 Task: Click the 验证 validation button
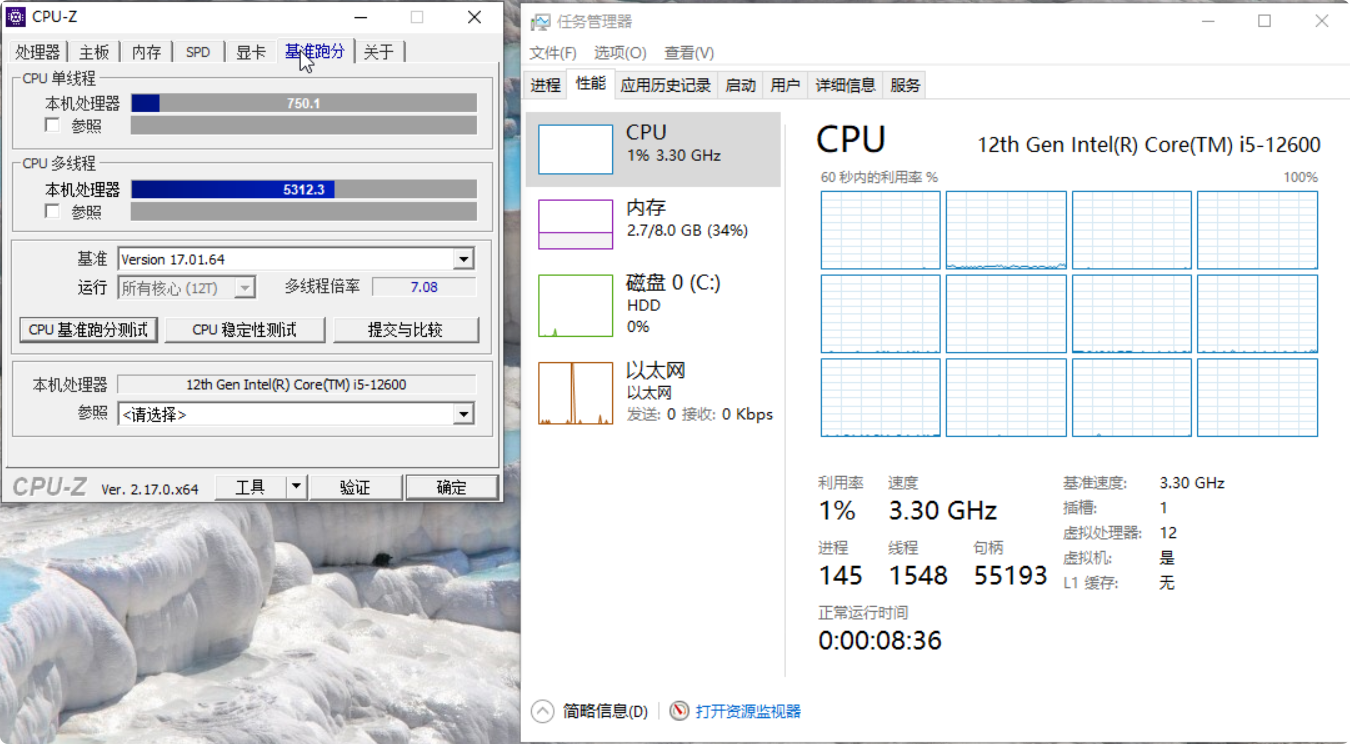(x=356, y=487)
